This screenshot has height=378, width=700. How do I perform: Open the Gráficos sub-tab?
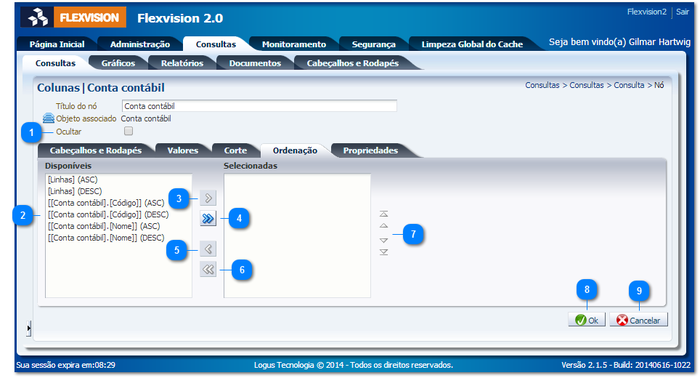118,63
